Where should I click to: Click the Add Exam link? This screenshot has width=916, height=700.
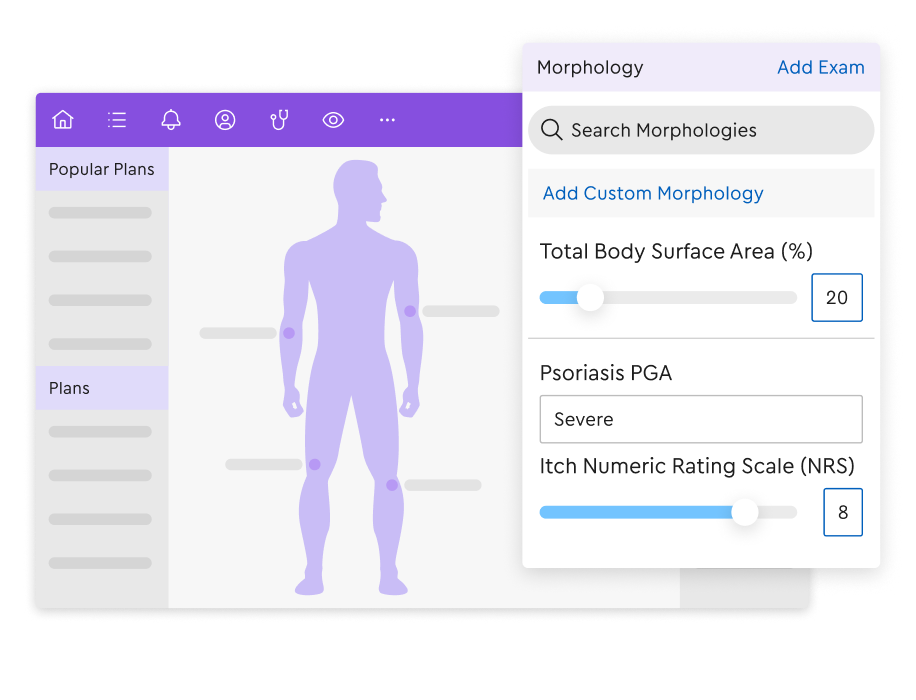tap(821, 67)
